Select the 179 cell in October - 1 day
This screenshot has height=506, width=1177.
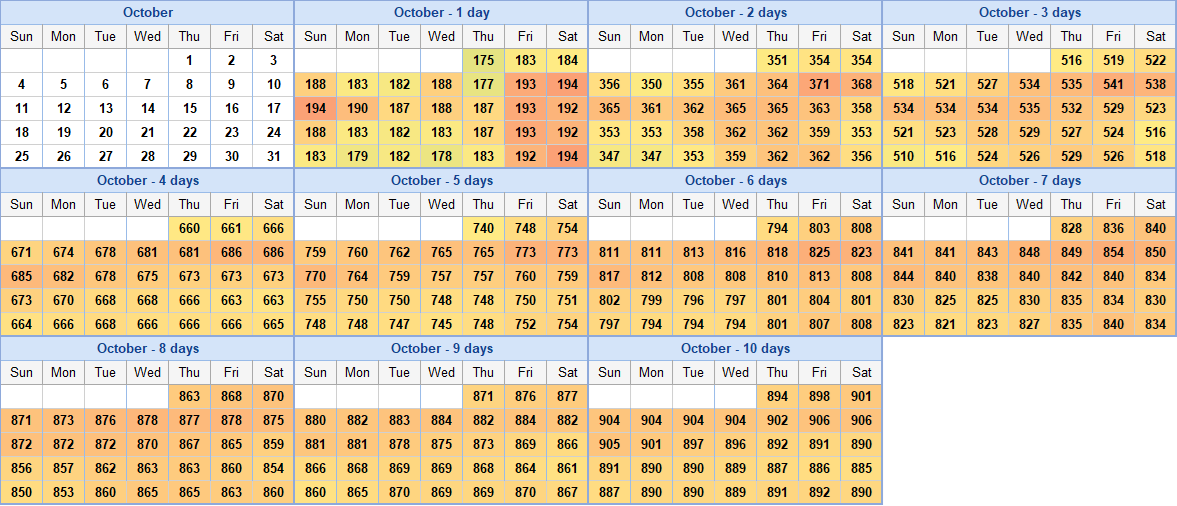357,156
